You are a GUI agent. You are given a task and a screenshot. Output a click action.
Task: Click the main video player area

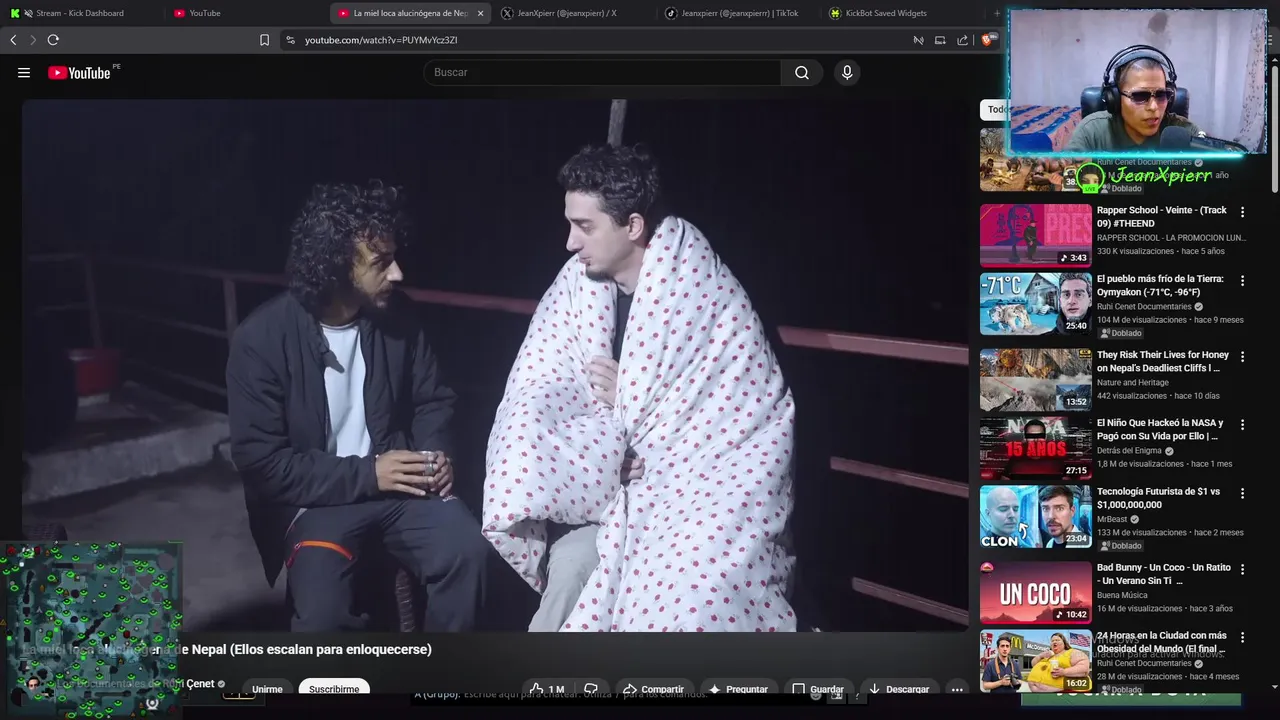[x=495, y=365]
